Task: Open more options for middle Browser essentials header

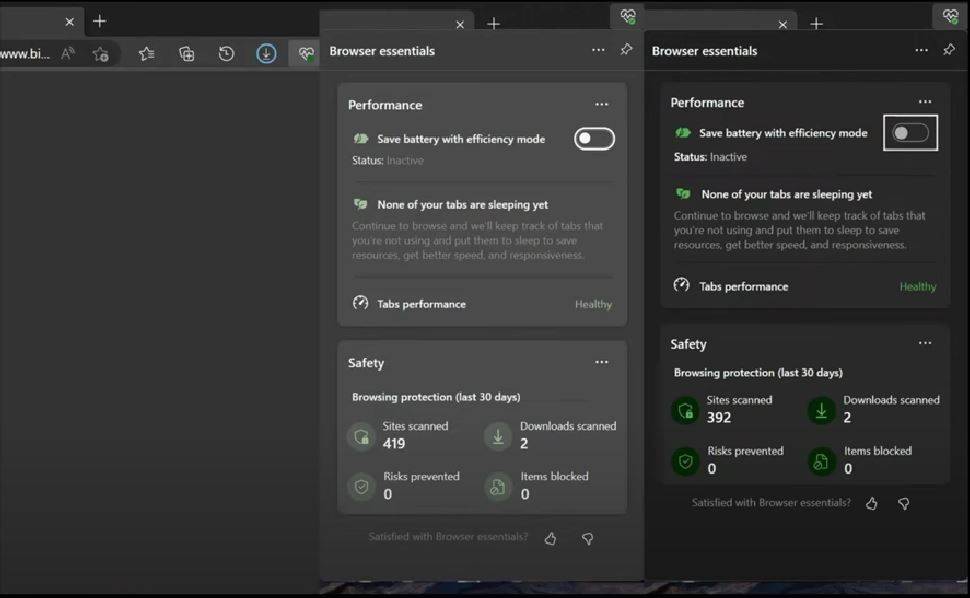Action: click(x=598, y=50)
